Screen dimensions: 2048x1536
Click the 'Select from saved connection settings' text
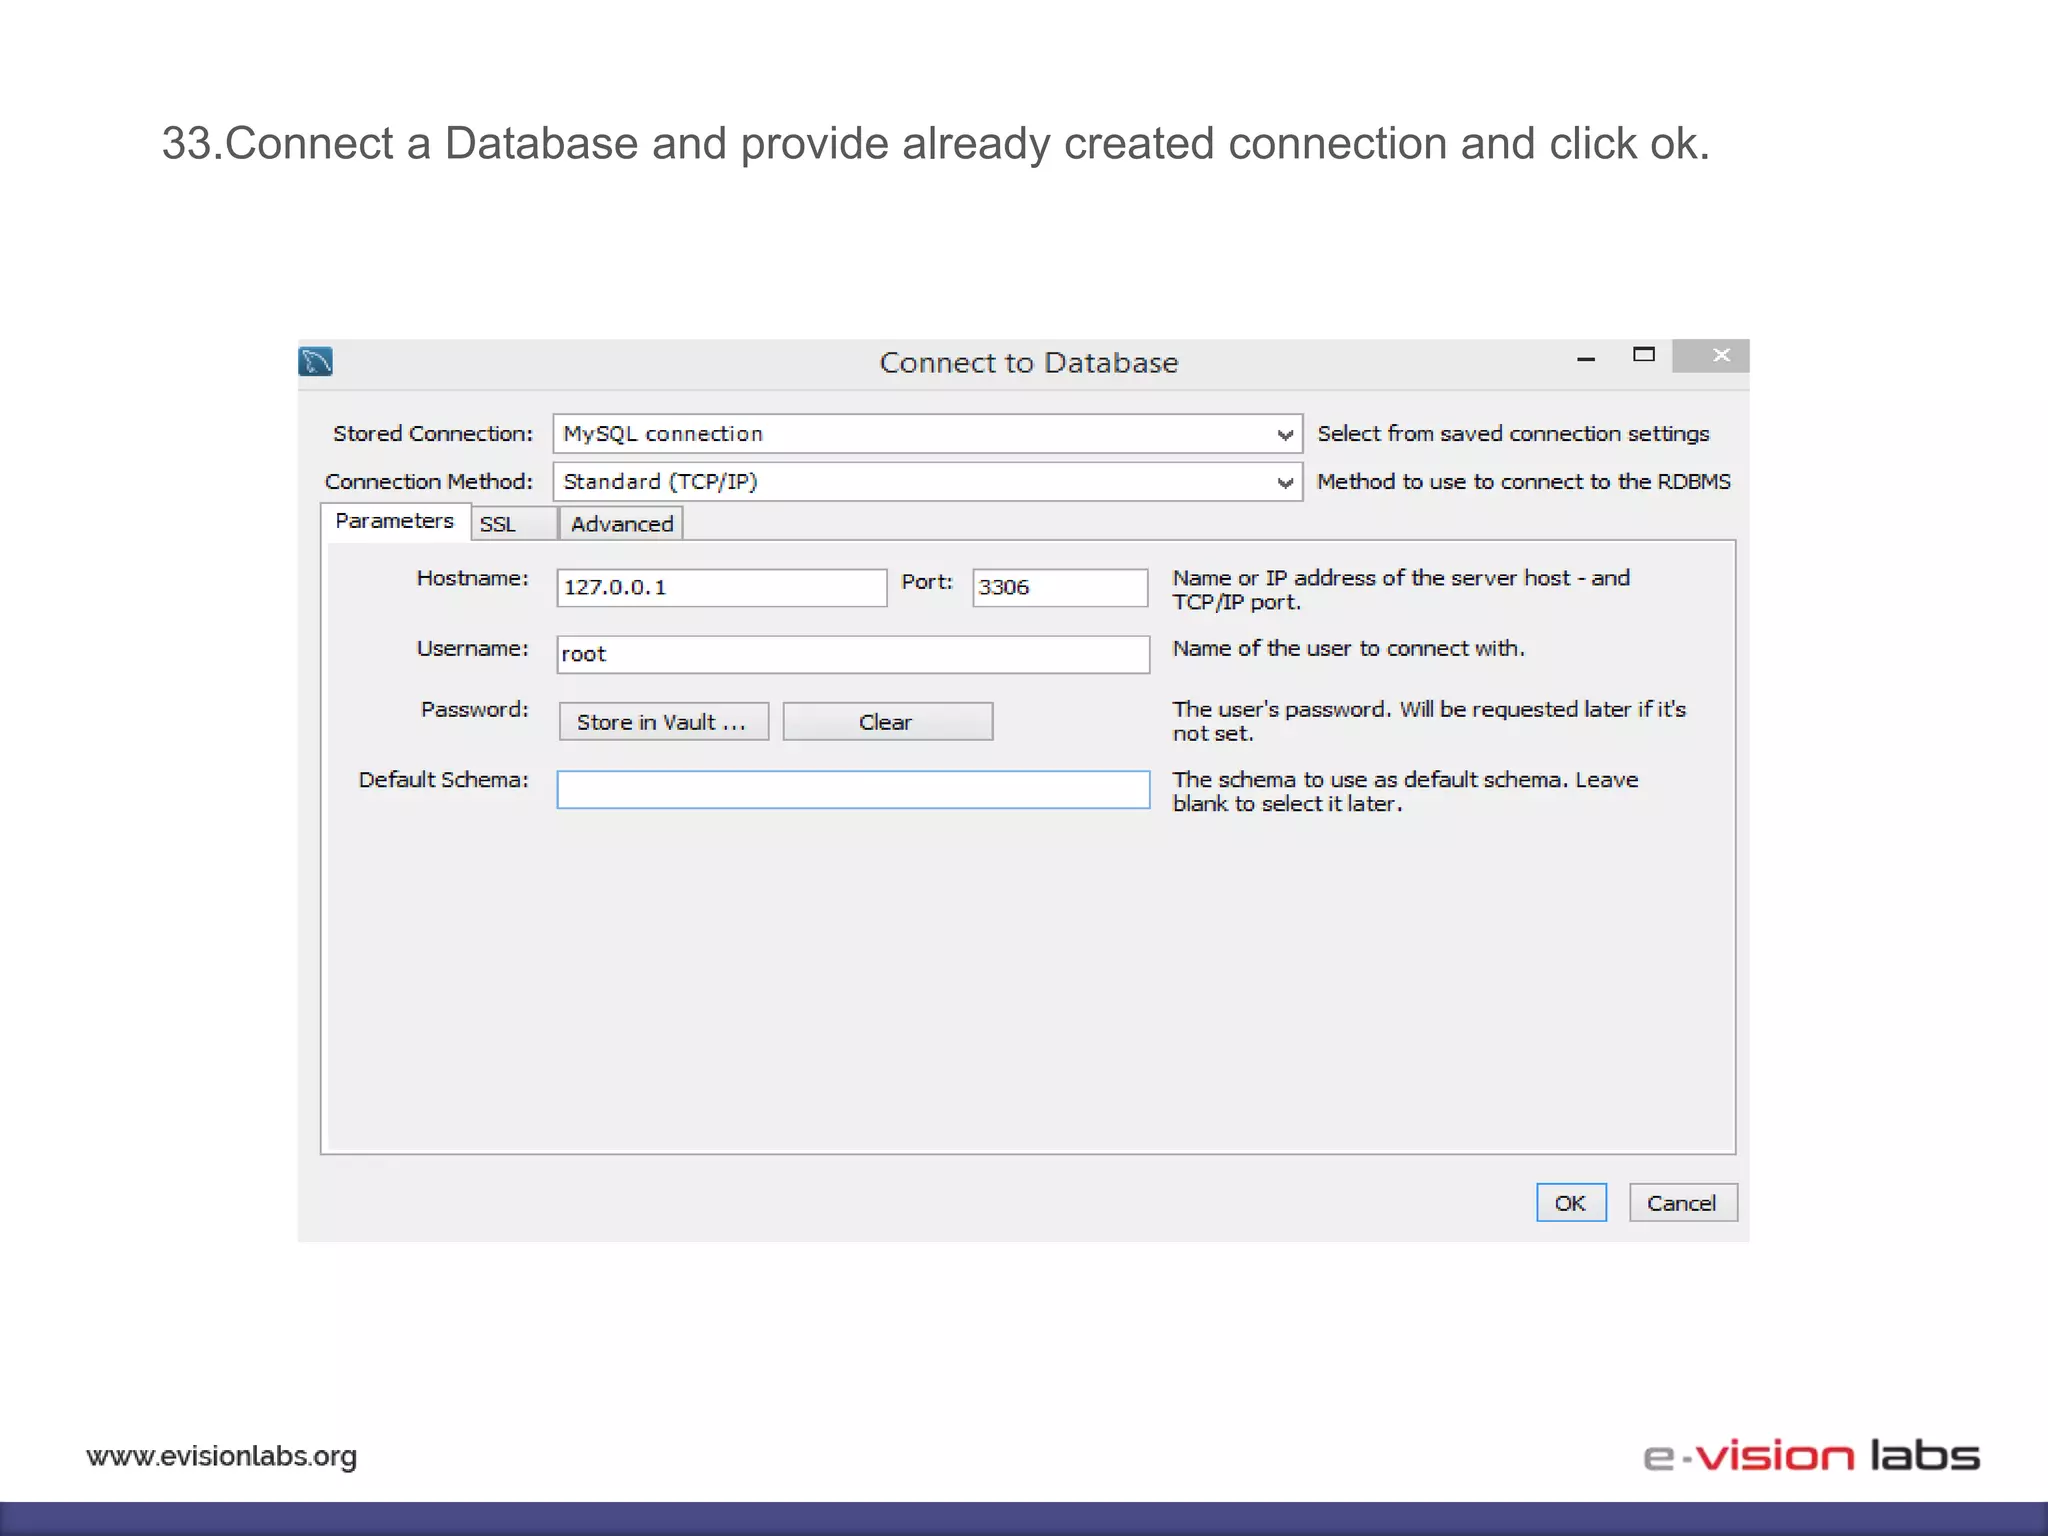pos(1513,434)
